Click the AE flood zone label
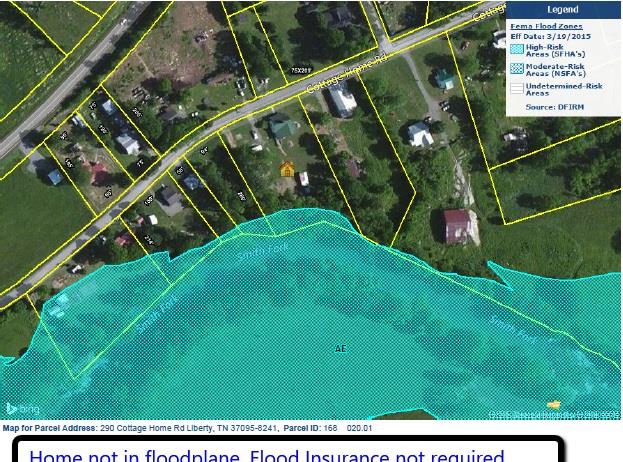 coord(341,348)
